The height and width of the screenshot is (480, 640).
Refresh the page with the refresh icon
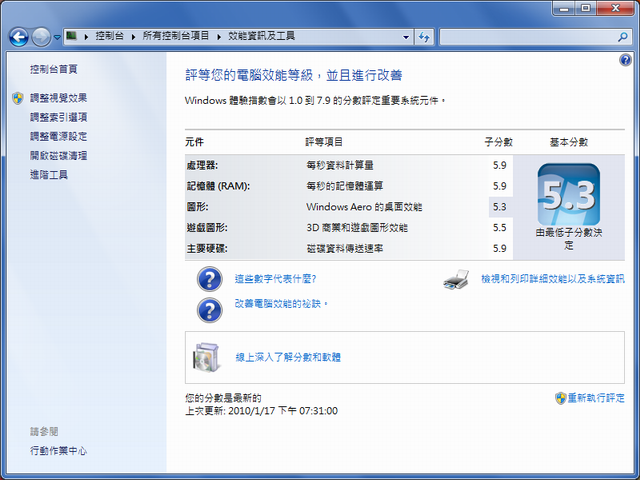424,37
